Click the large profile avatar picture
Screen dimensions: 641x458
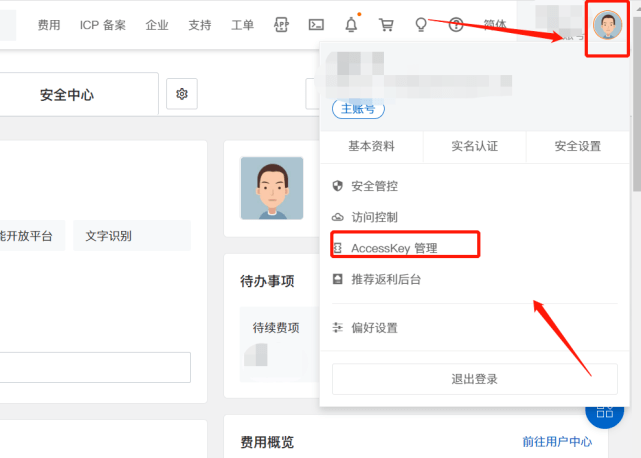272,188
